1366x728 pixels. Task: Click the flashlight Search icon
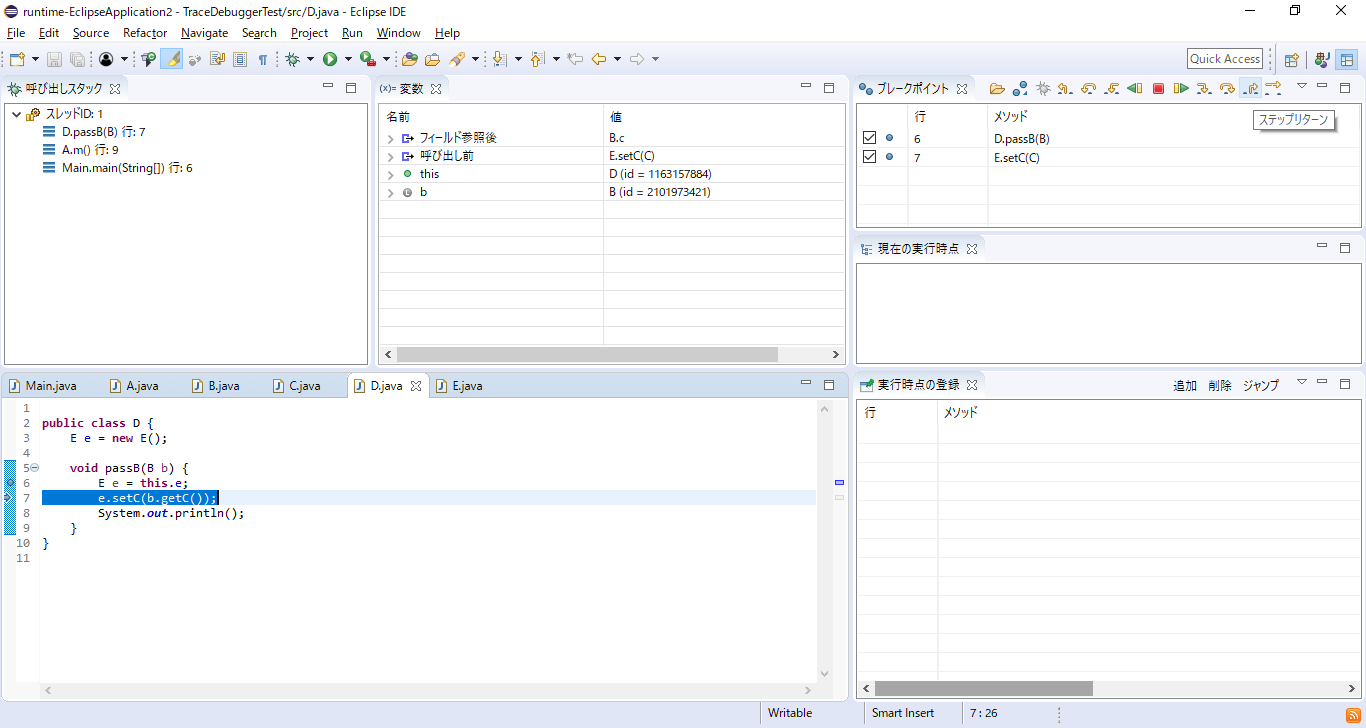[457, 60]
